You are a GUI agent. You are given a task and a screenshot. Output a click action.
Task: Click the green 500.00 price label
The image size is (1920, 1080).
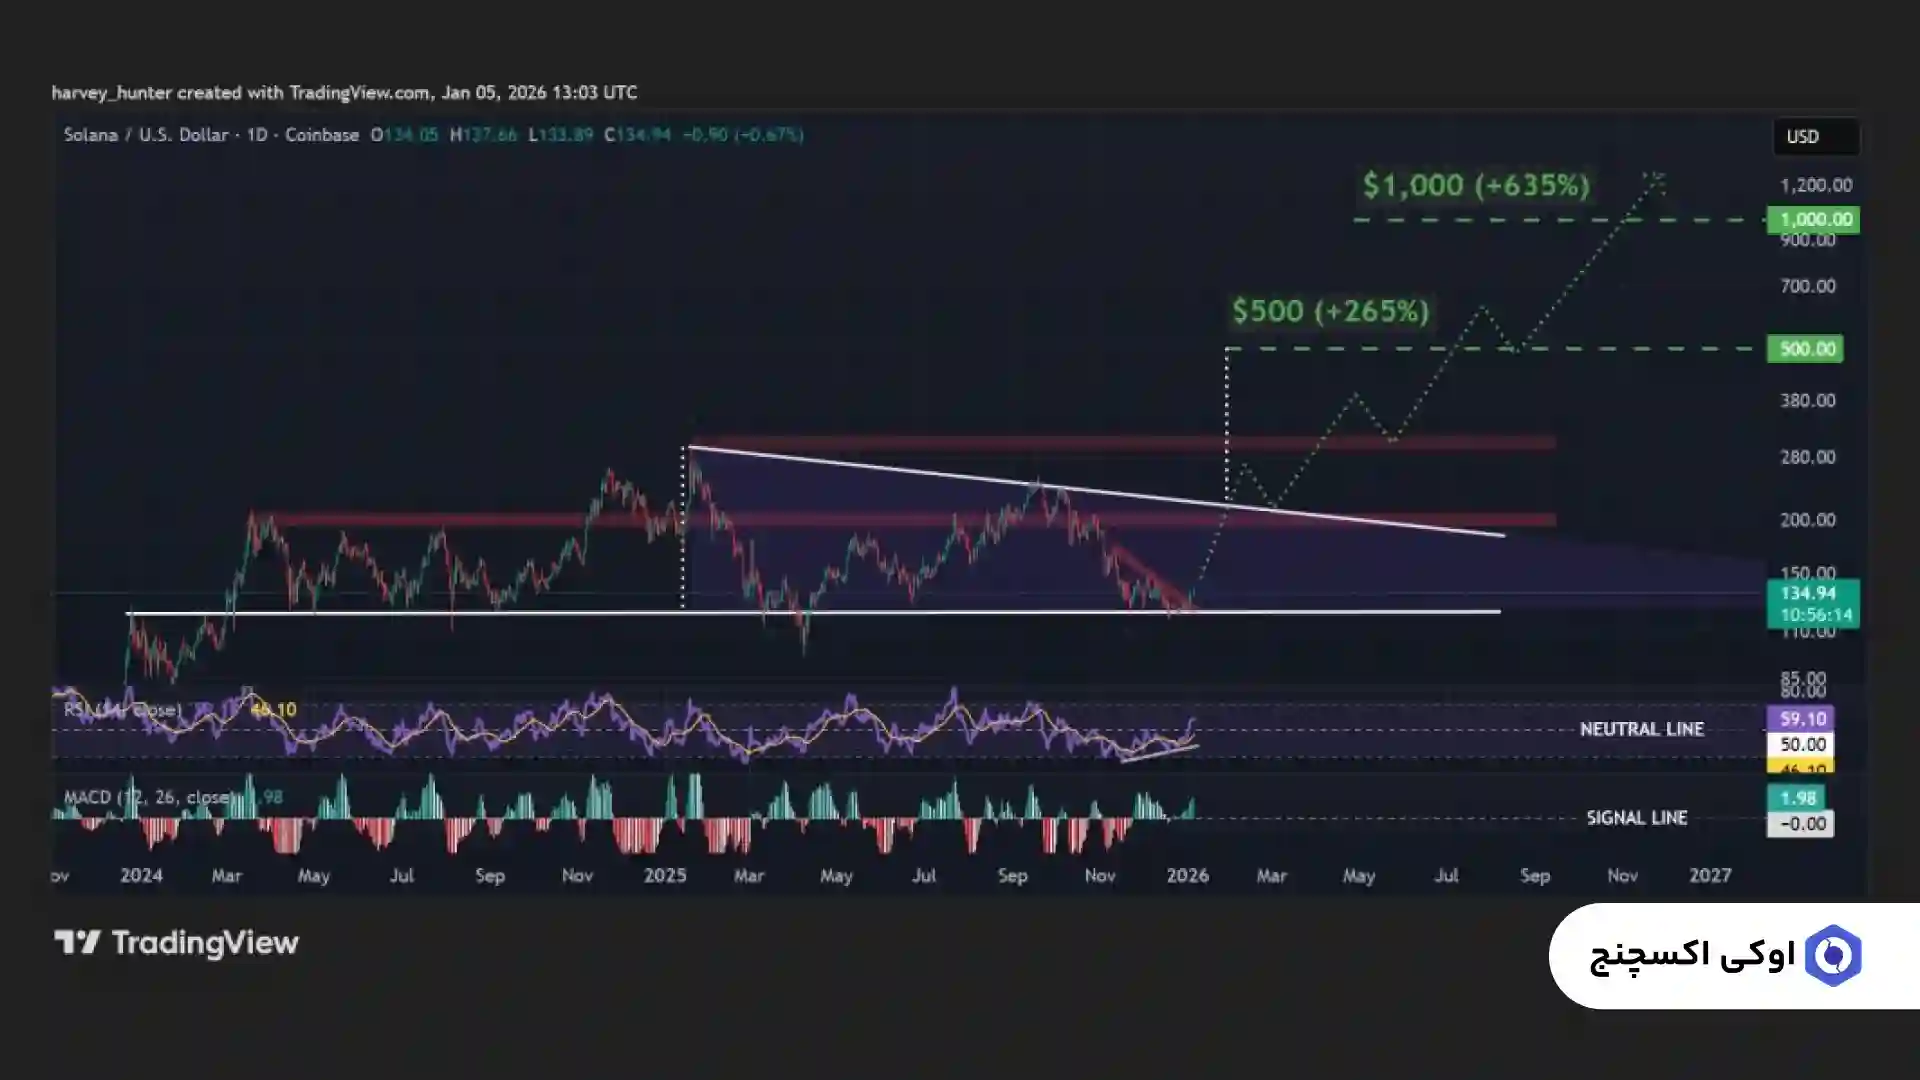[1804, 349]
